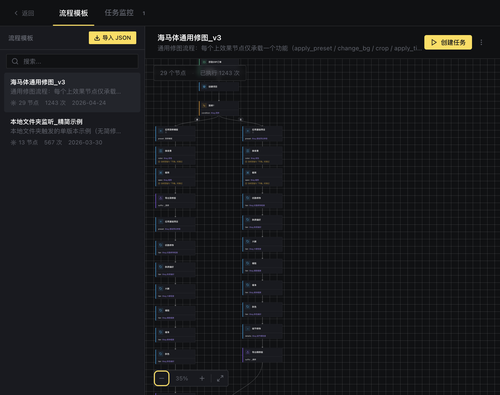Click the date 2026-04-24
This screenshot has height=395, width=500.
(x=89, y=103)
